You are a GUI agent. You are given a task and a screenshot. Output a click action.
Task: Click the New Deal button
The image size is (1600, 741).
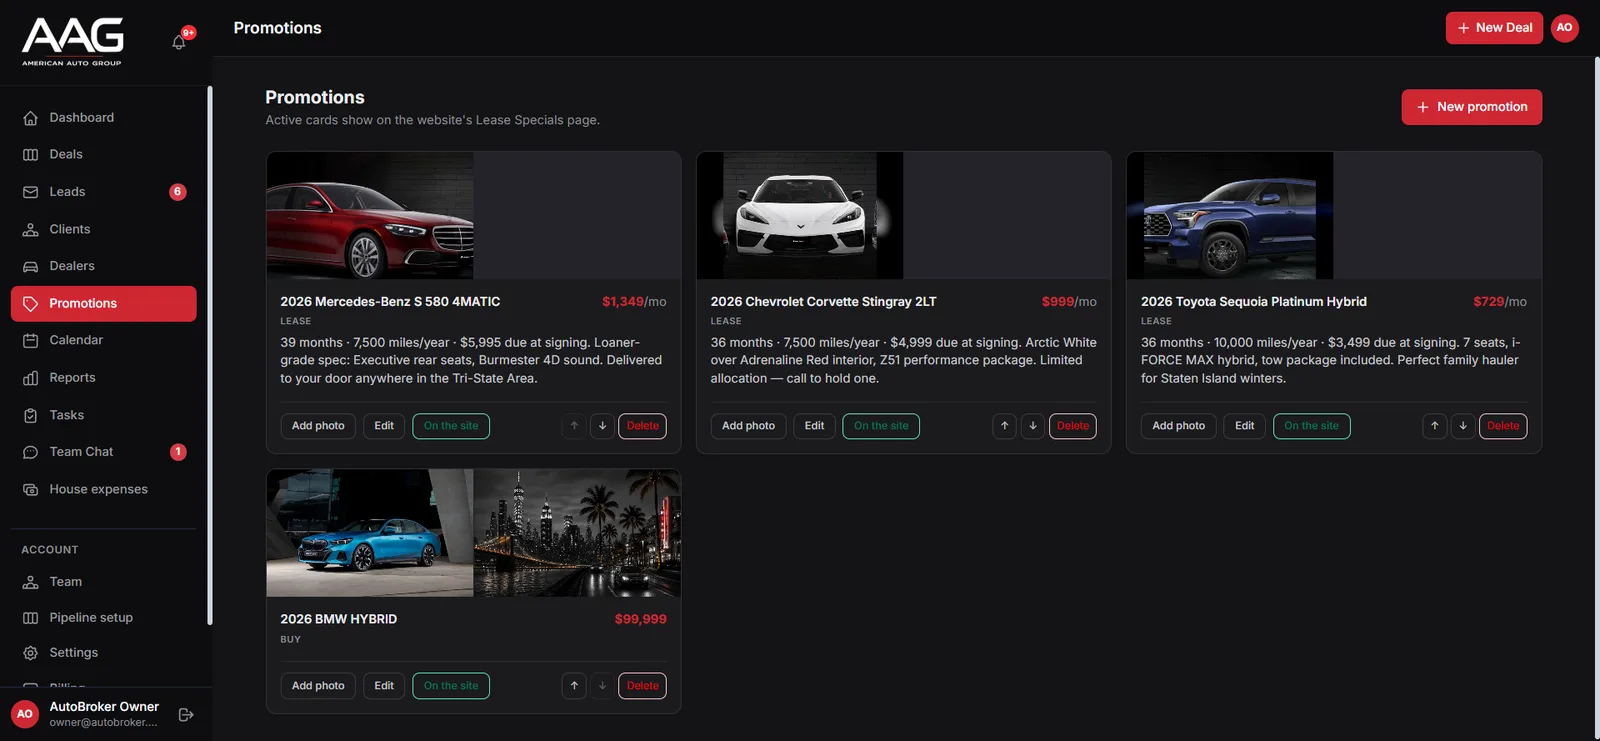[1494, 28]
